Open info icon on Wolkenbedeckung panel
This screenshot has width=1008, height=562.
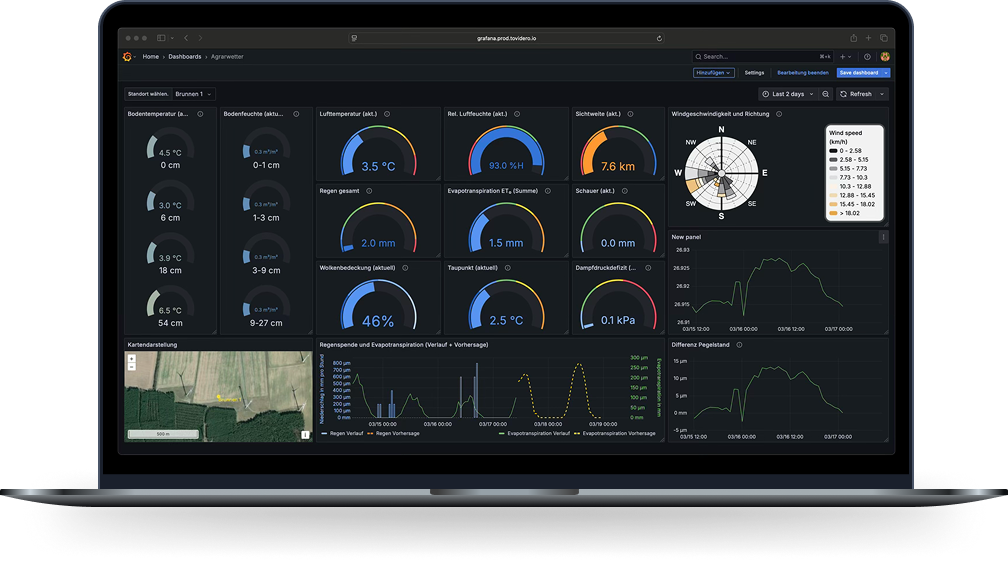(405, 268)
